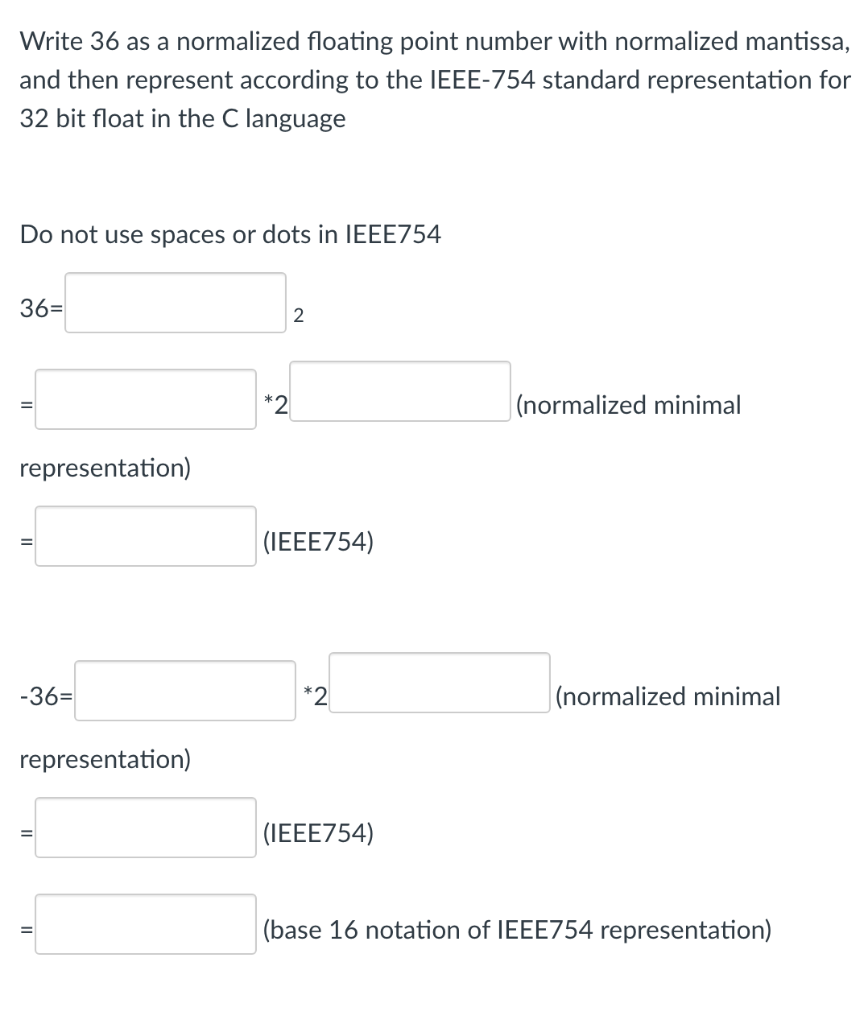The image size is (868, 1024).
Task: Click the IEEE754 answer field for -36
Action: (x=145, y=828)
